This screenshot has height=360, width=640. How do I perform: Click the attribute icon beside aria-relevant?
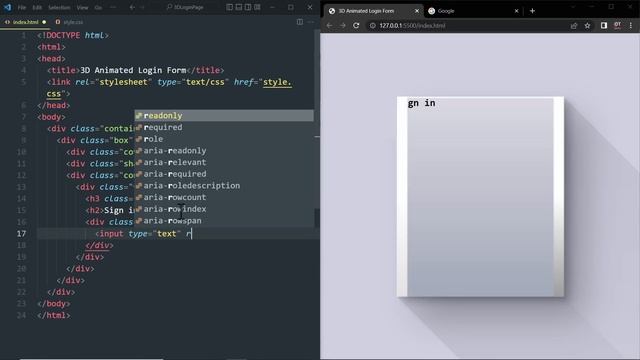(x=139, y=162)
